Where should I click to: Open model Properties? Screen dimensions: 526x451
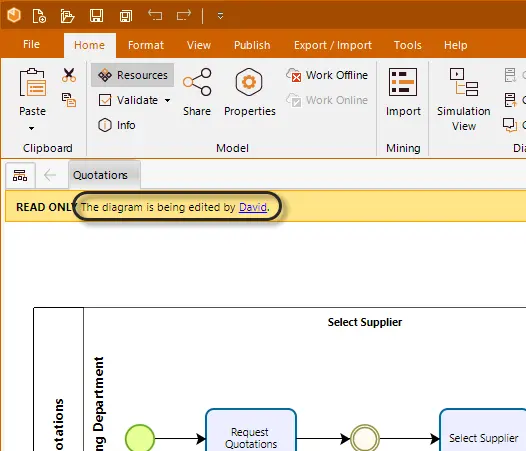coord(250,92)
